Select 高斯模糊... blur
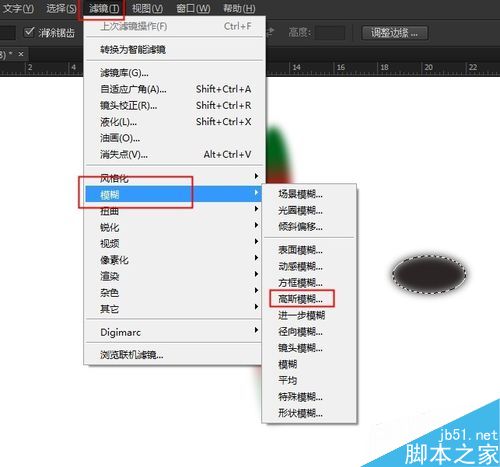 click(x=309, y=299)
